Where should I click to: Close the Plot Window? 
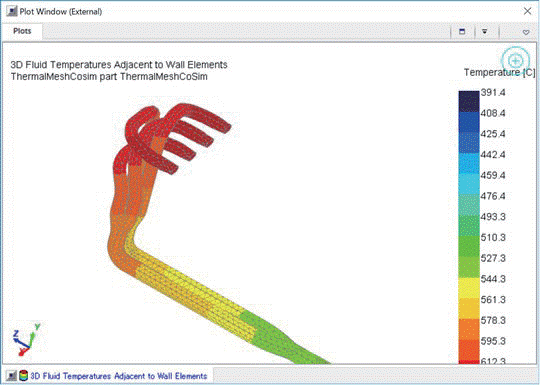[527, 11]
